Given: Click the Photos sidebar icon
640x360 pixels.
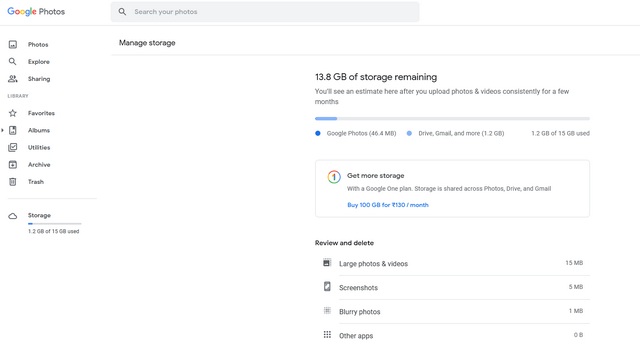Looking at the screenshot, I should [13, 44].
